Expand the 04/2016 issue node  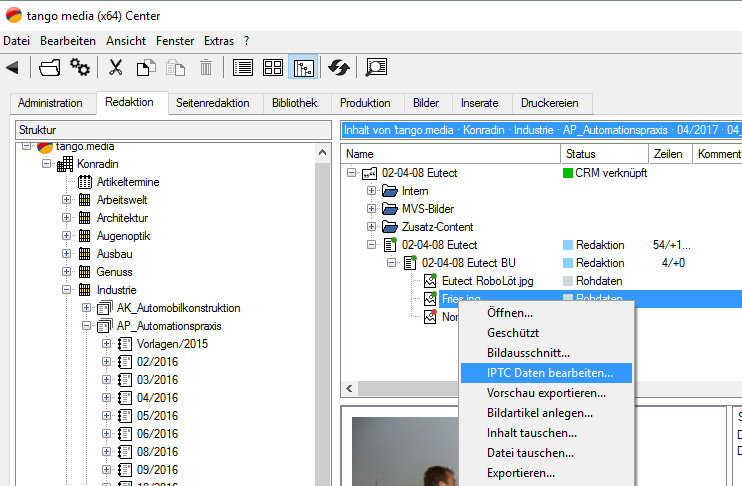107,398
